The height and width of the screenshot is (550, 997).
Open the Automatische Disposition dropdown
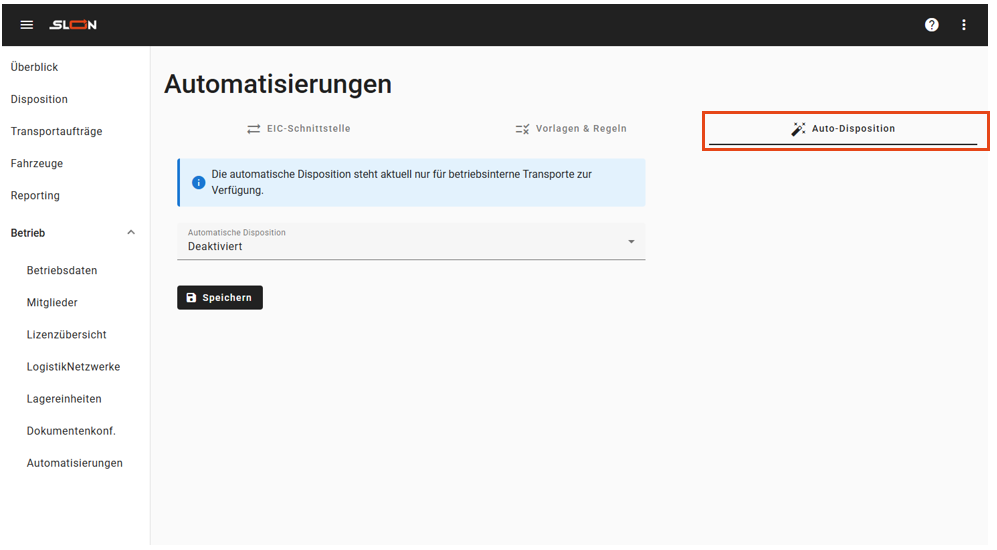pos(410,241)
